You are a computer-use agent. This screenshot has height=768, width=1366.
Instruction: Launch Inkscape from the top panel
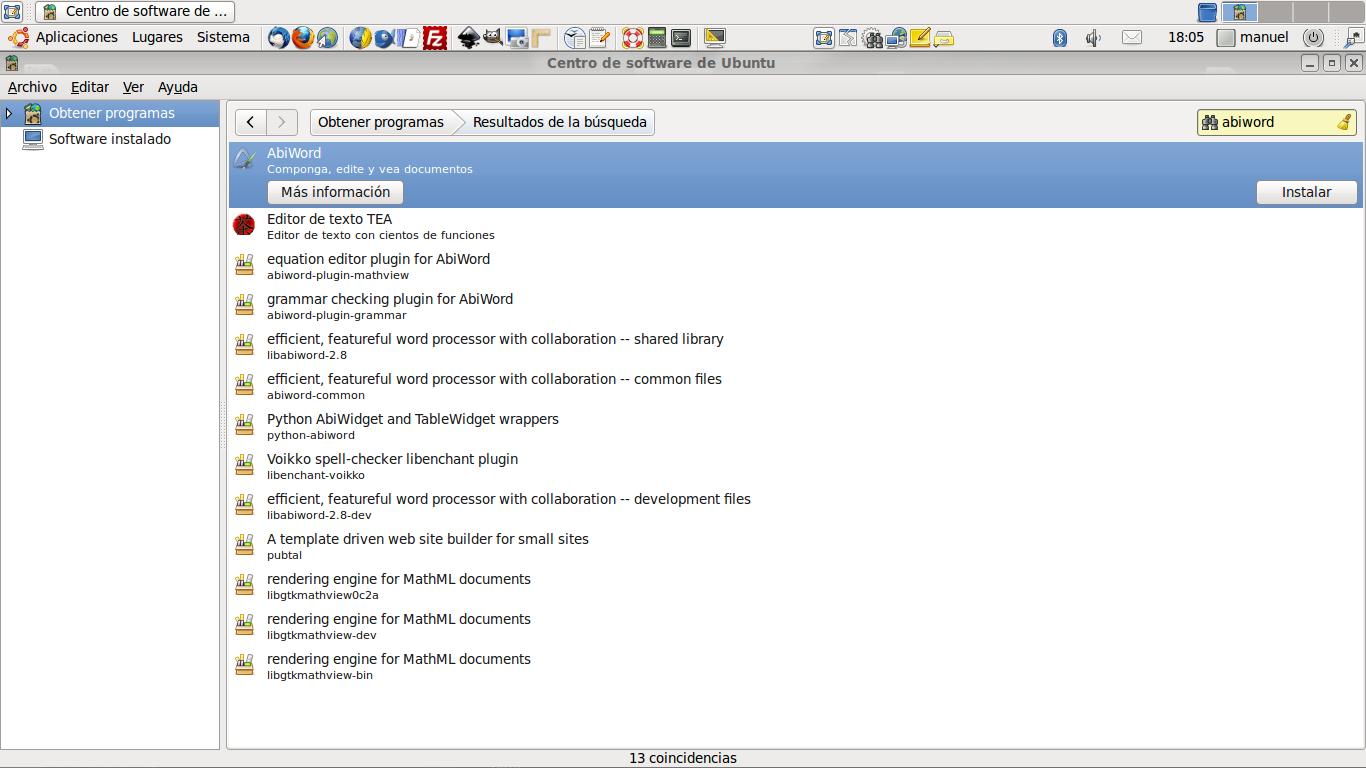[468, 38]
